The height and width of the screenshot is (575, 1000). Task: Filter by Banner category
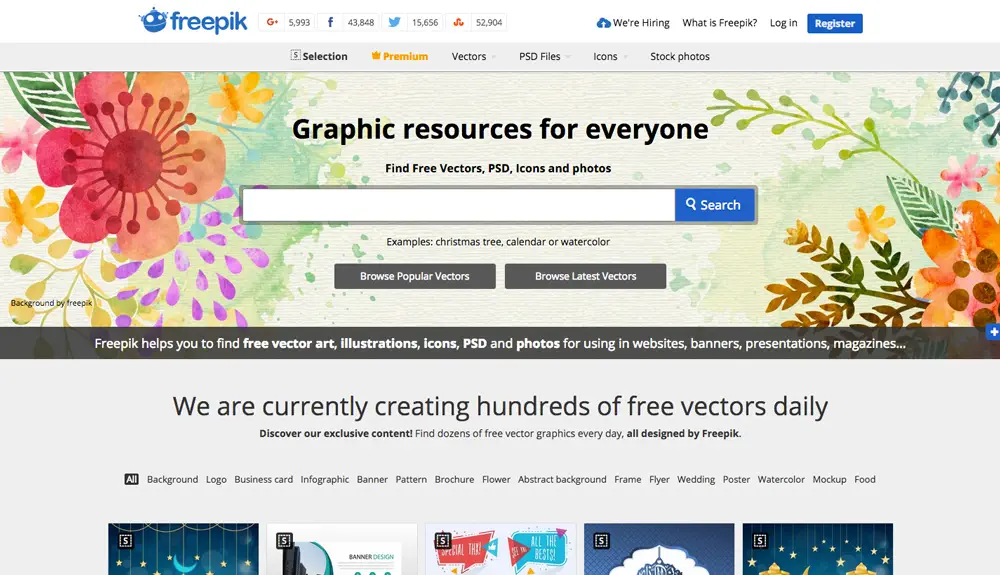[372, 479]
